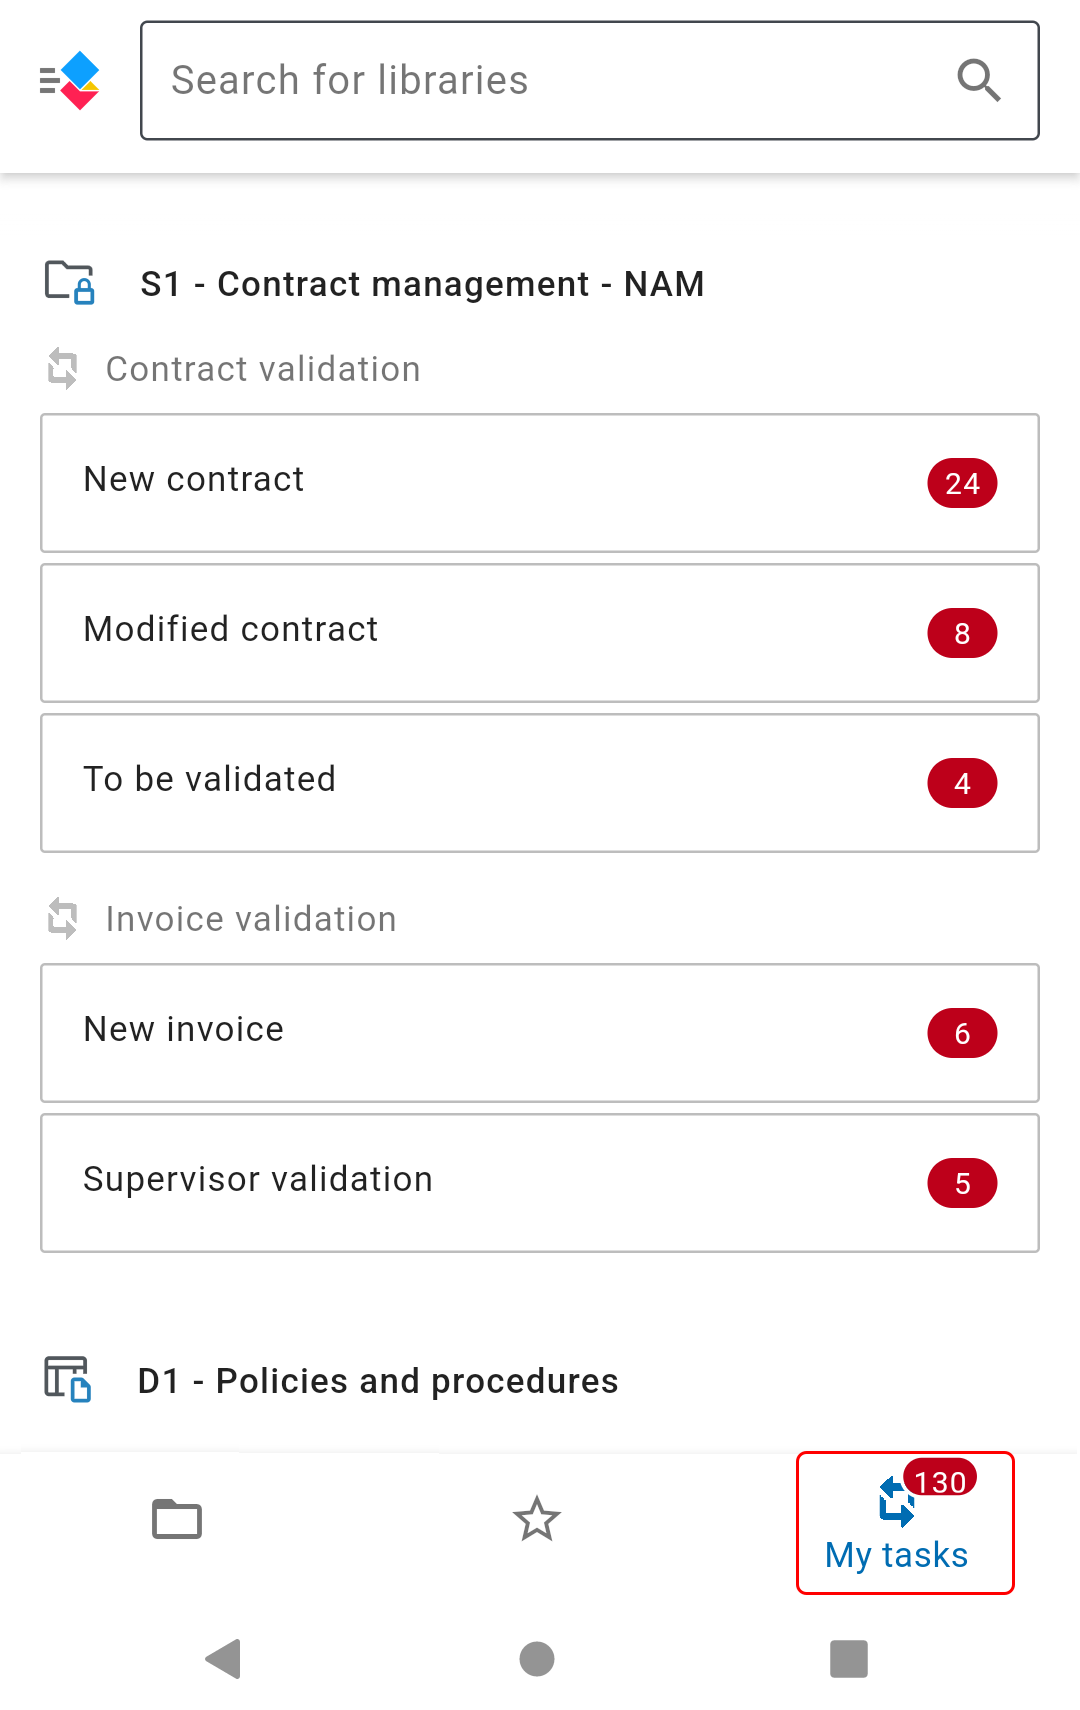This screenshot has width=1080, height=1710.
Task: Open the app logo menu icon
Action: [69, 80]
